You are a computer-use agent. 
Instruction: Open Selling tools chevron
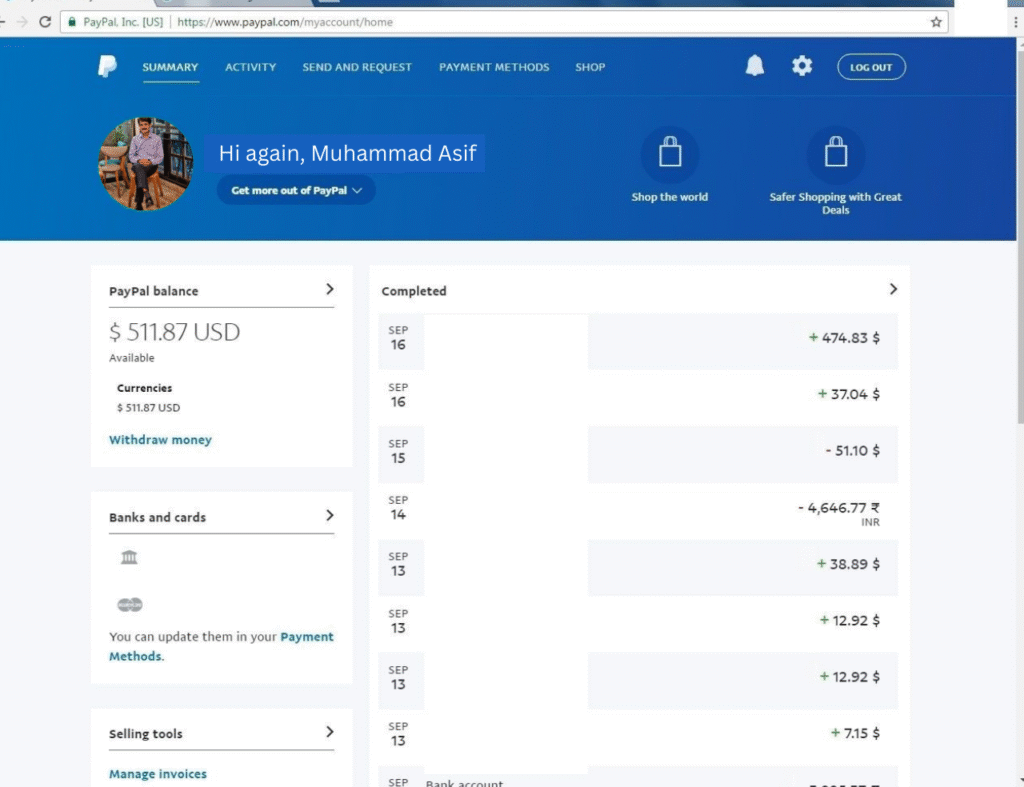click(x=330, y=732)
